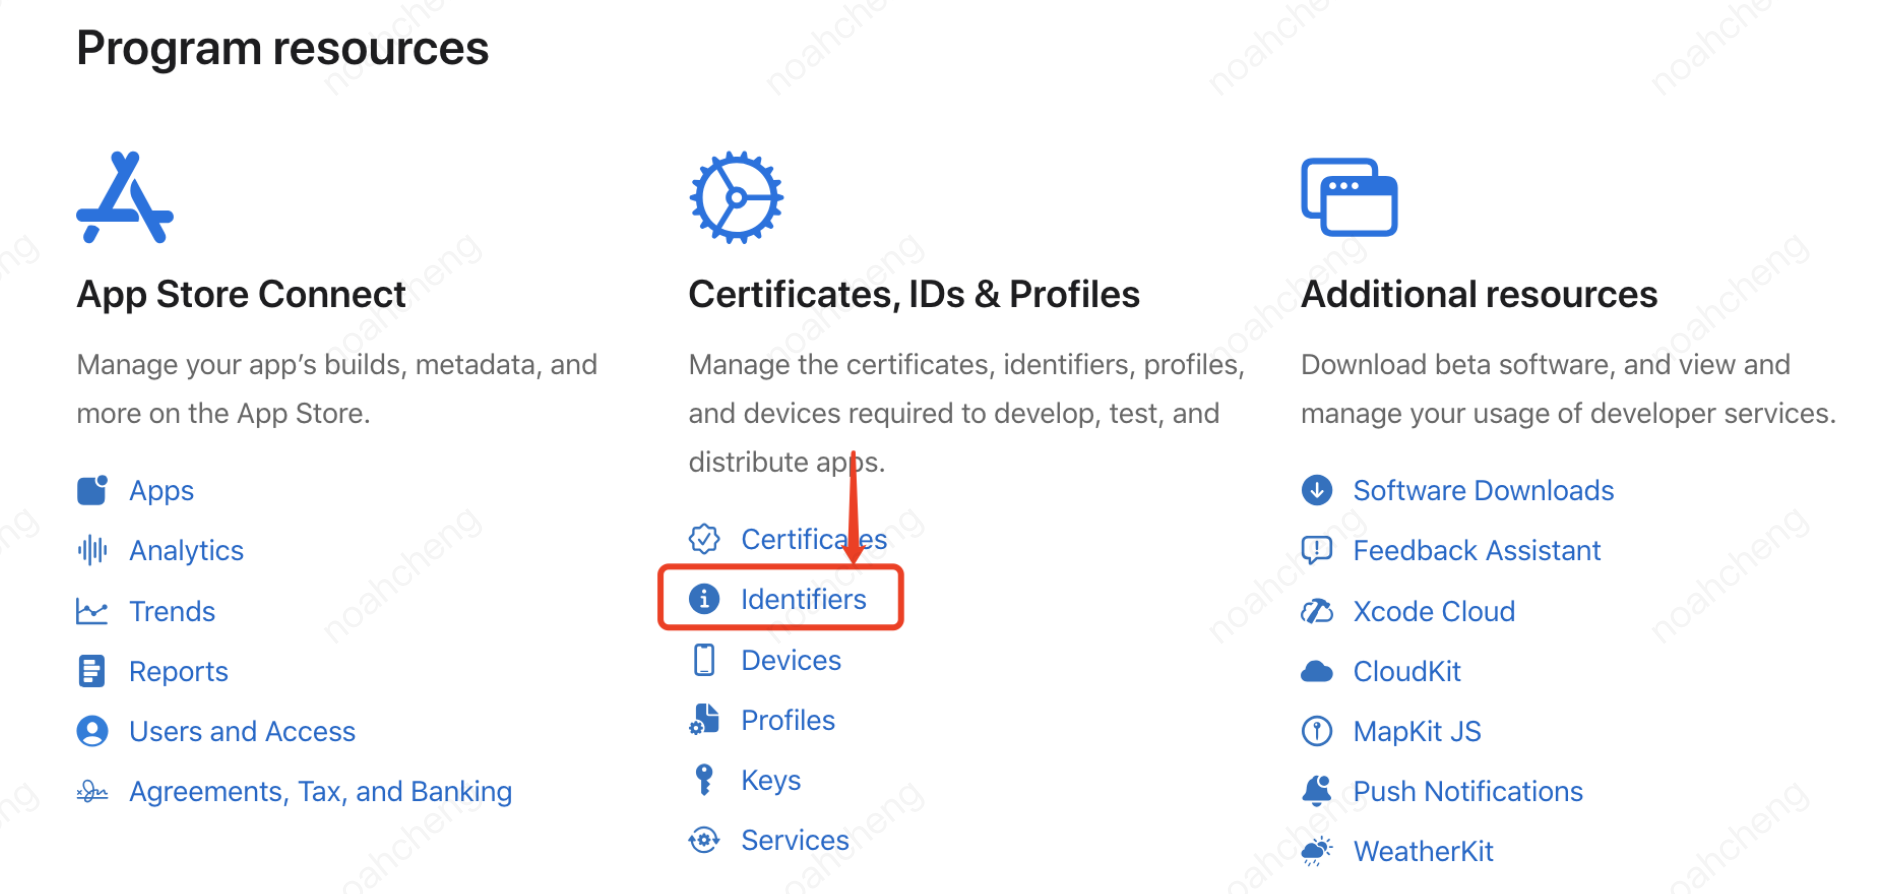
Task: Open the Reports link
Action: click(x=178, y=672)
